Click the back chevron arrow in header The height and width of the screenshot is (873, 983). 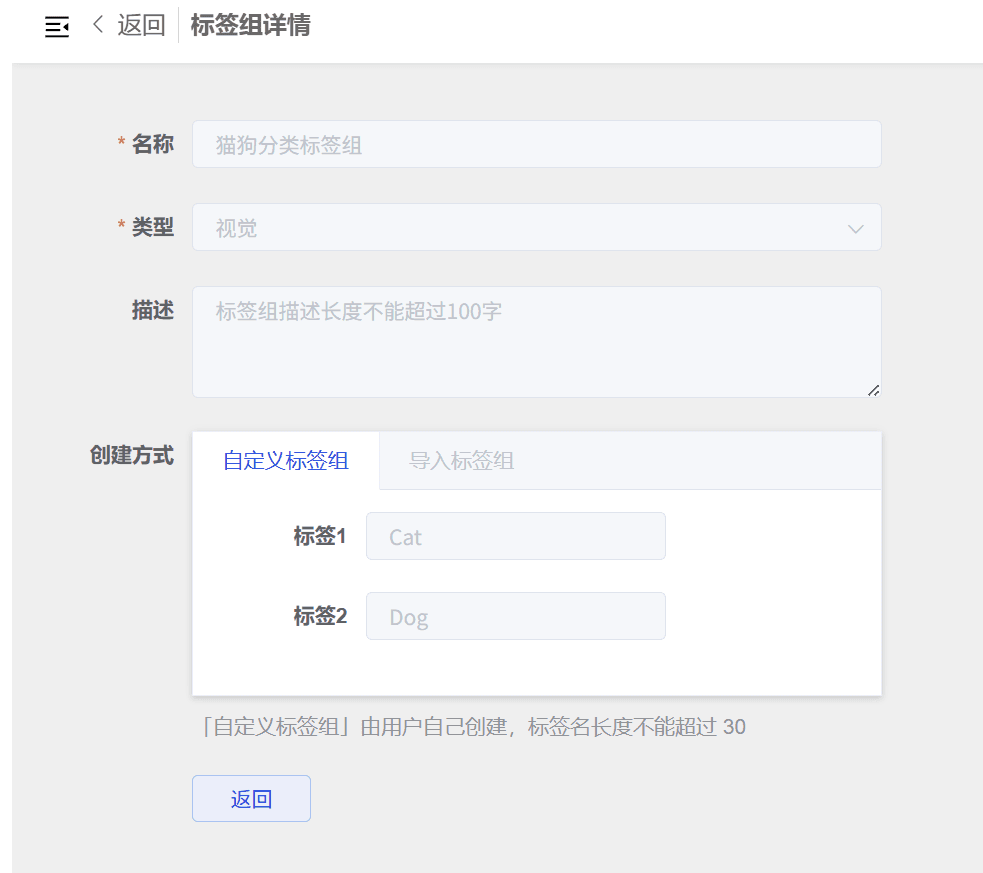(x=98, y=25)
